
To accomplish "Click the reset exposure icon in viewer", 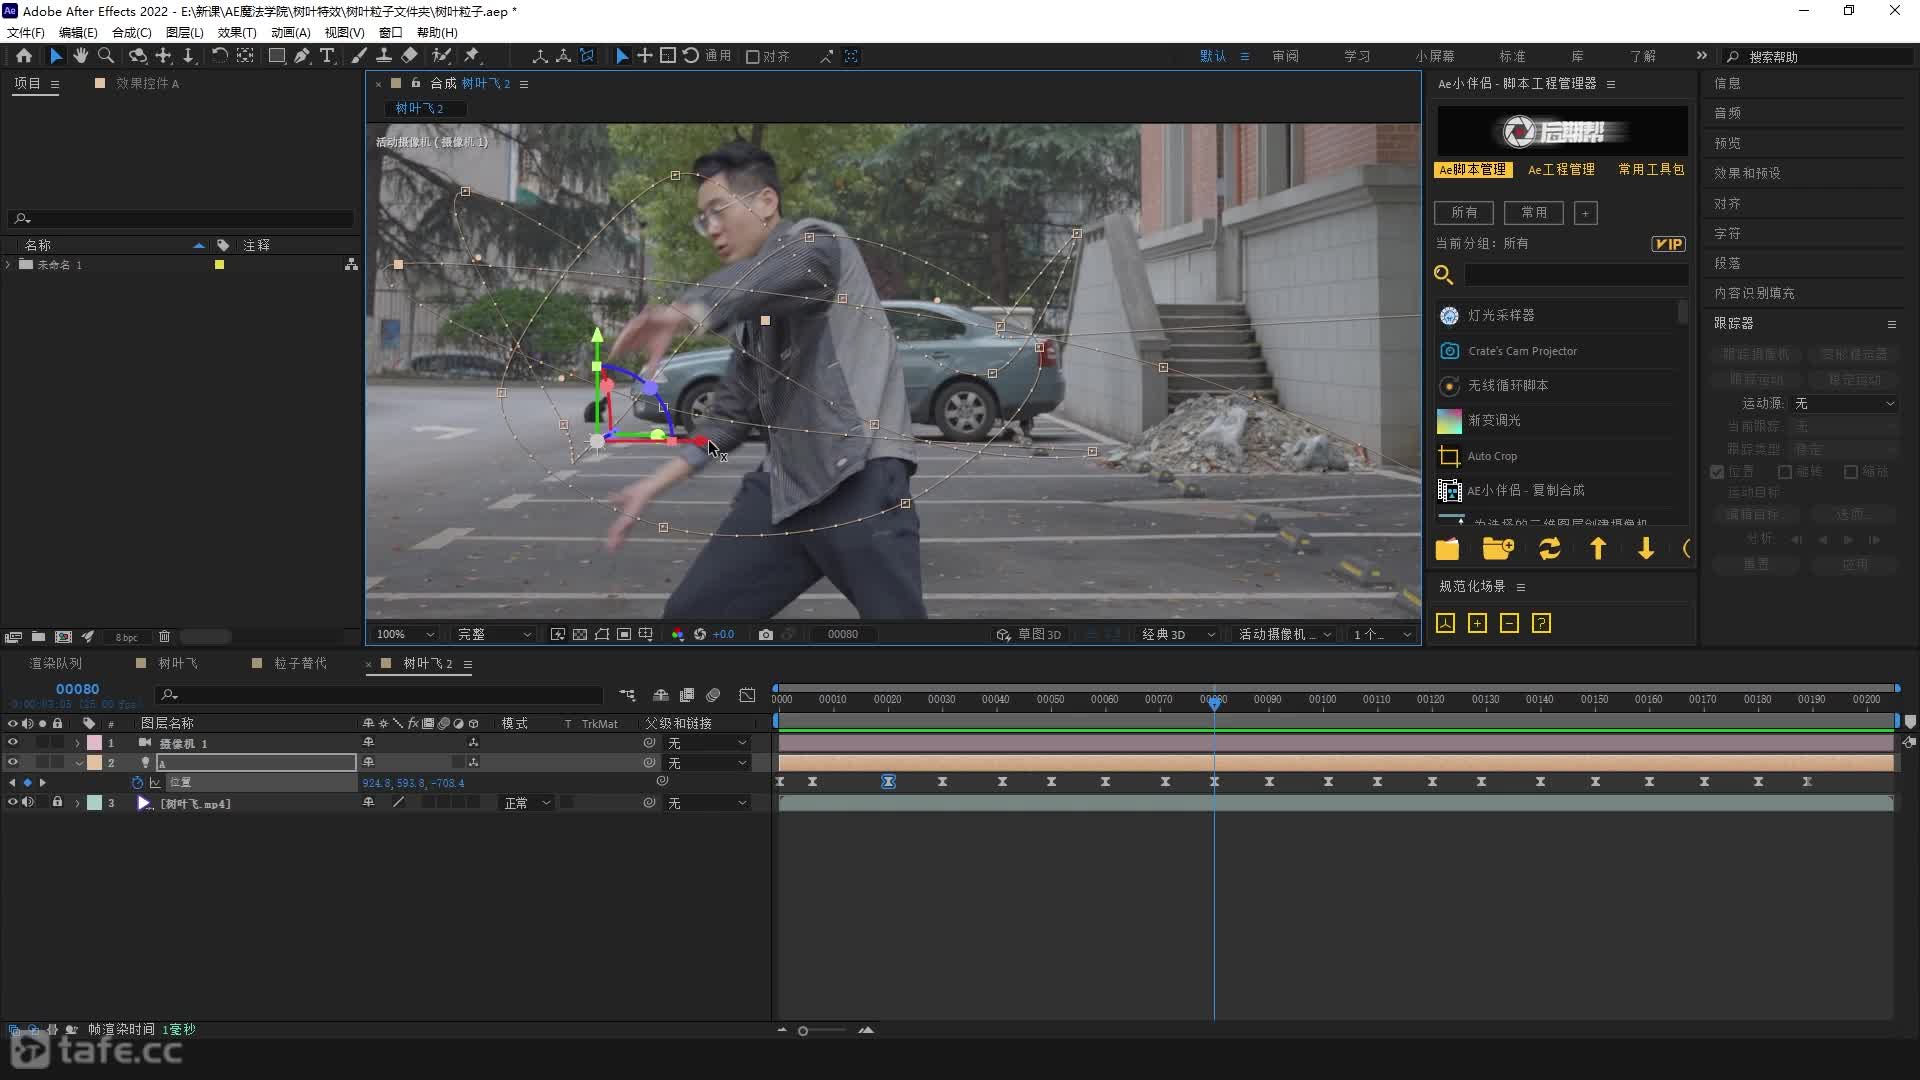I will (x=700, y=634).
